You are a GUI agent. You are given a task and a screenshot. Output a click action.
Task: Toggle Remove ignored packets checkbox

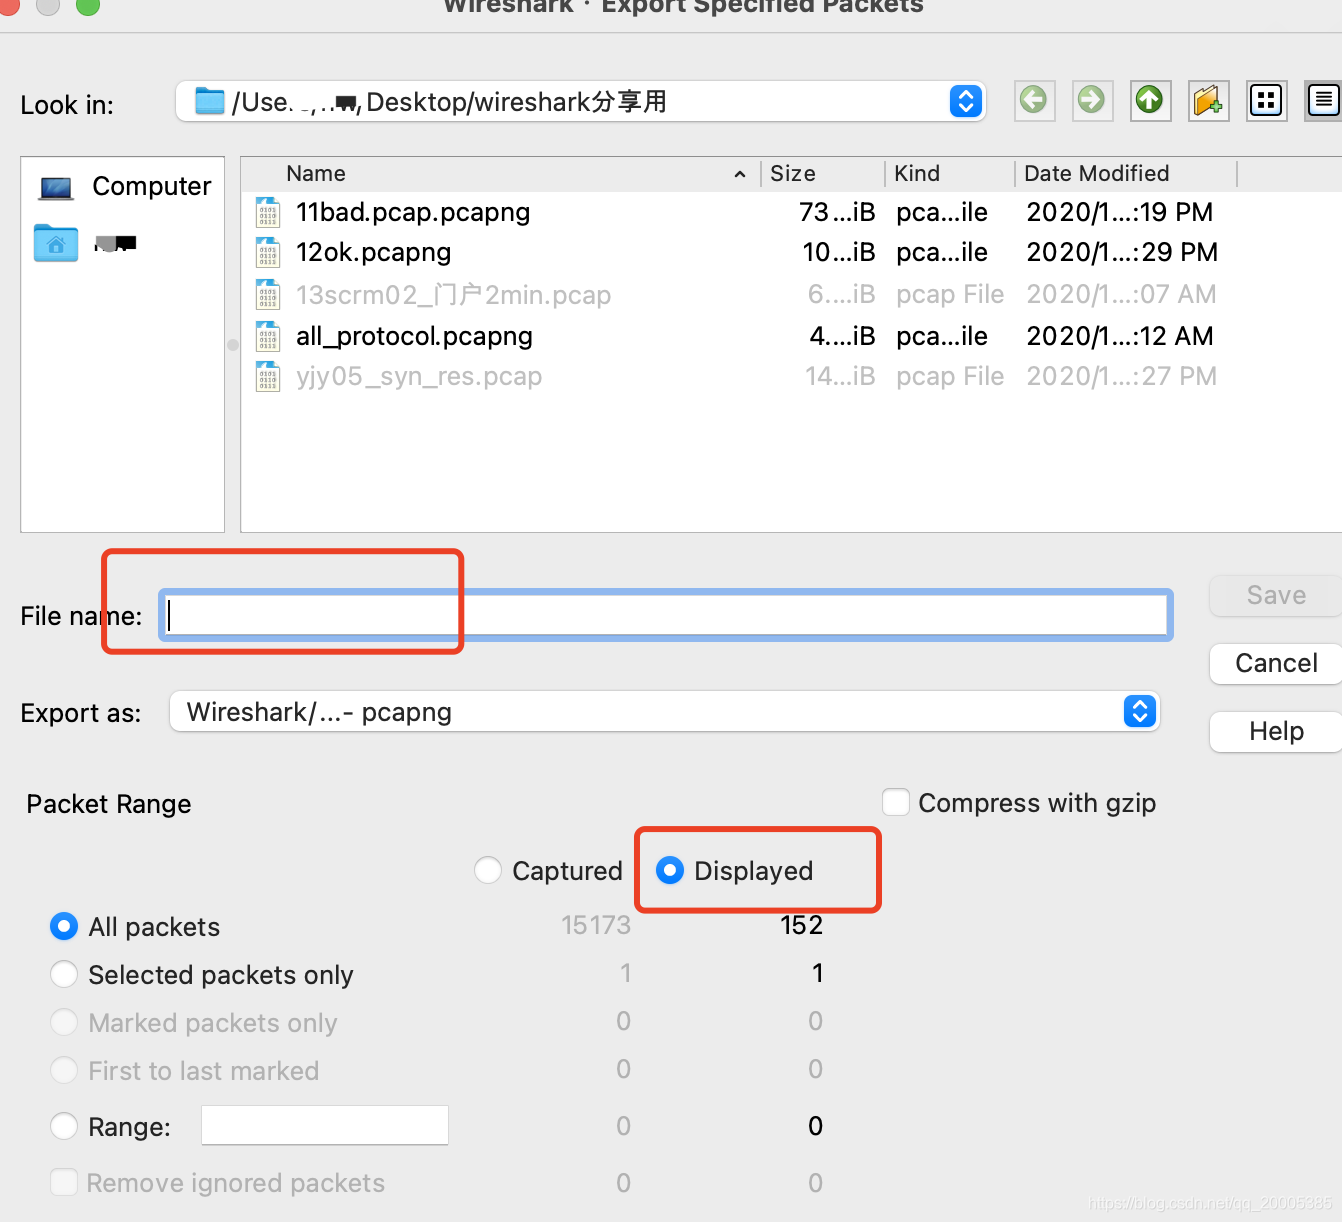(64, 1182)
